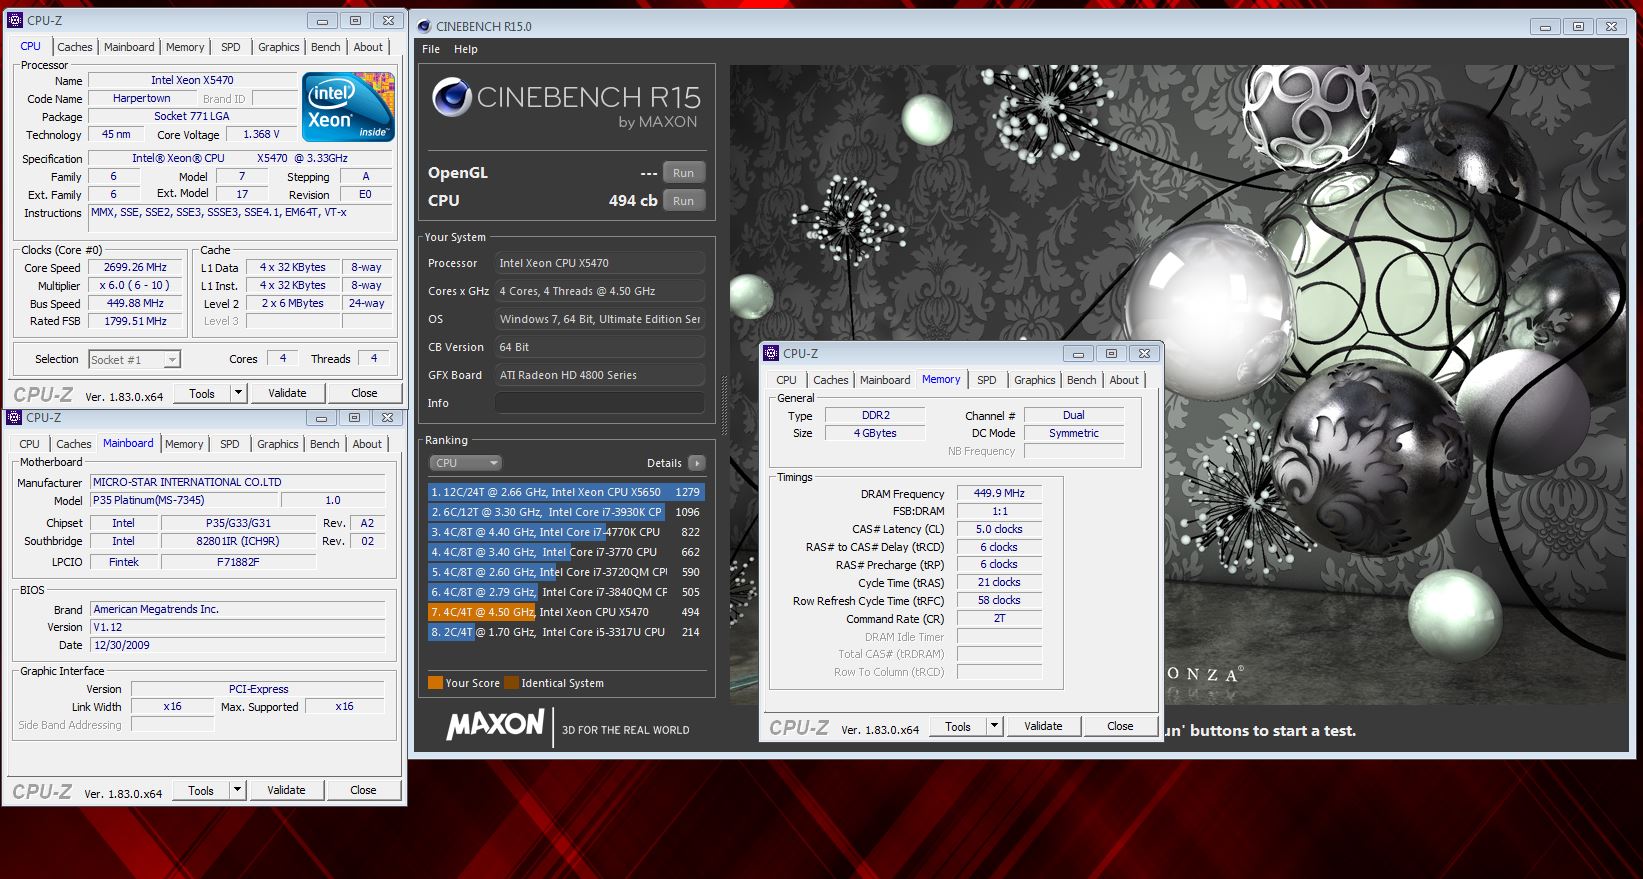The width and height of the screenshot is (1643, 879).
Task: Select highlighted ranking row Xeon X5470 494
Action: [x=566, y=612]
